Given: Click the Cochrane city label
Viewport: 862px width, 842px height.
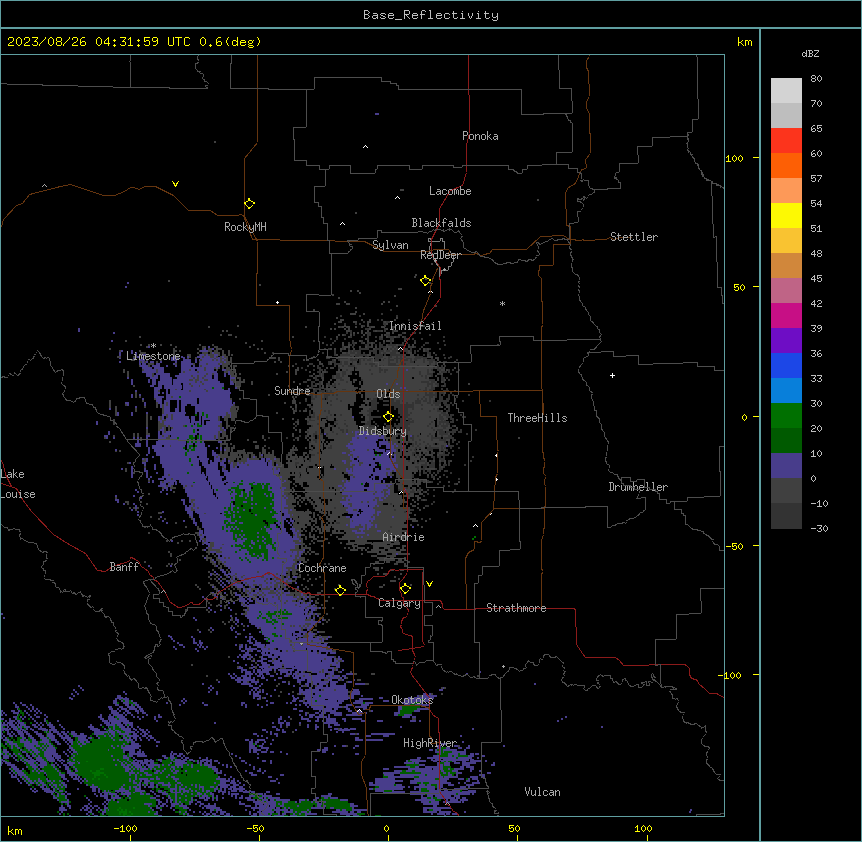Looking at the screenshot, I should click(x=322, y=568).
